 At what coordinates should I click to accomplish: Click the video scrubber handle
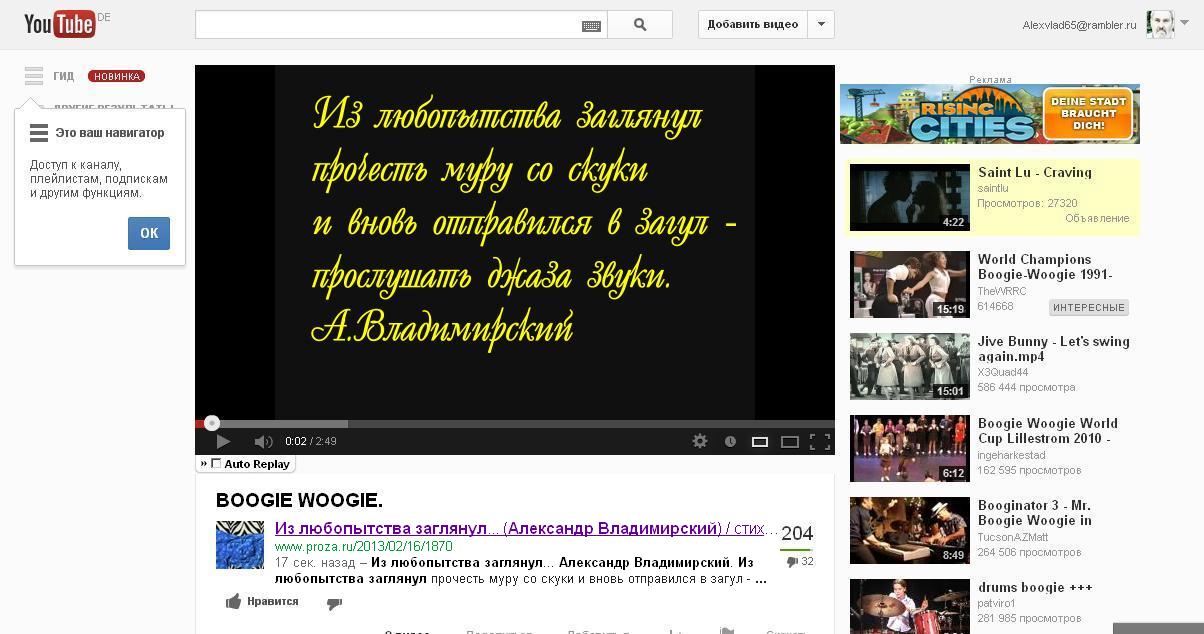coord(211,423)
